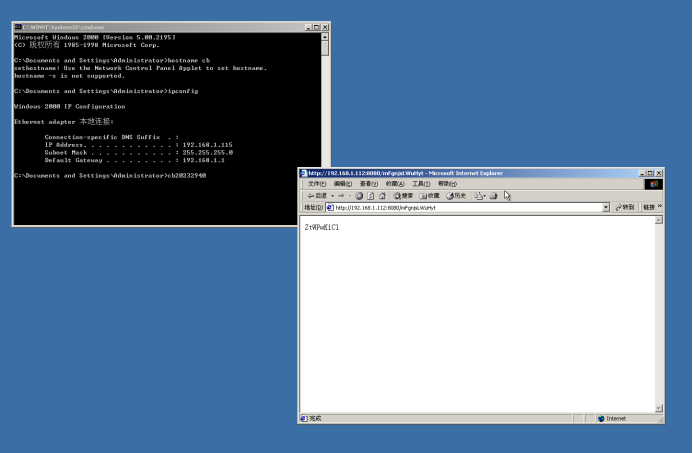Open the History (历史) toolbar button

[456, 196]
